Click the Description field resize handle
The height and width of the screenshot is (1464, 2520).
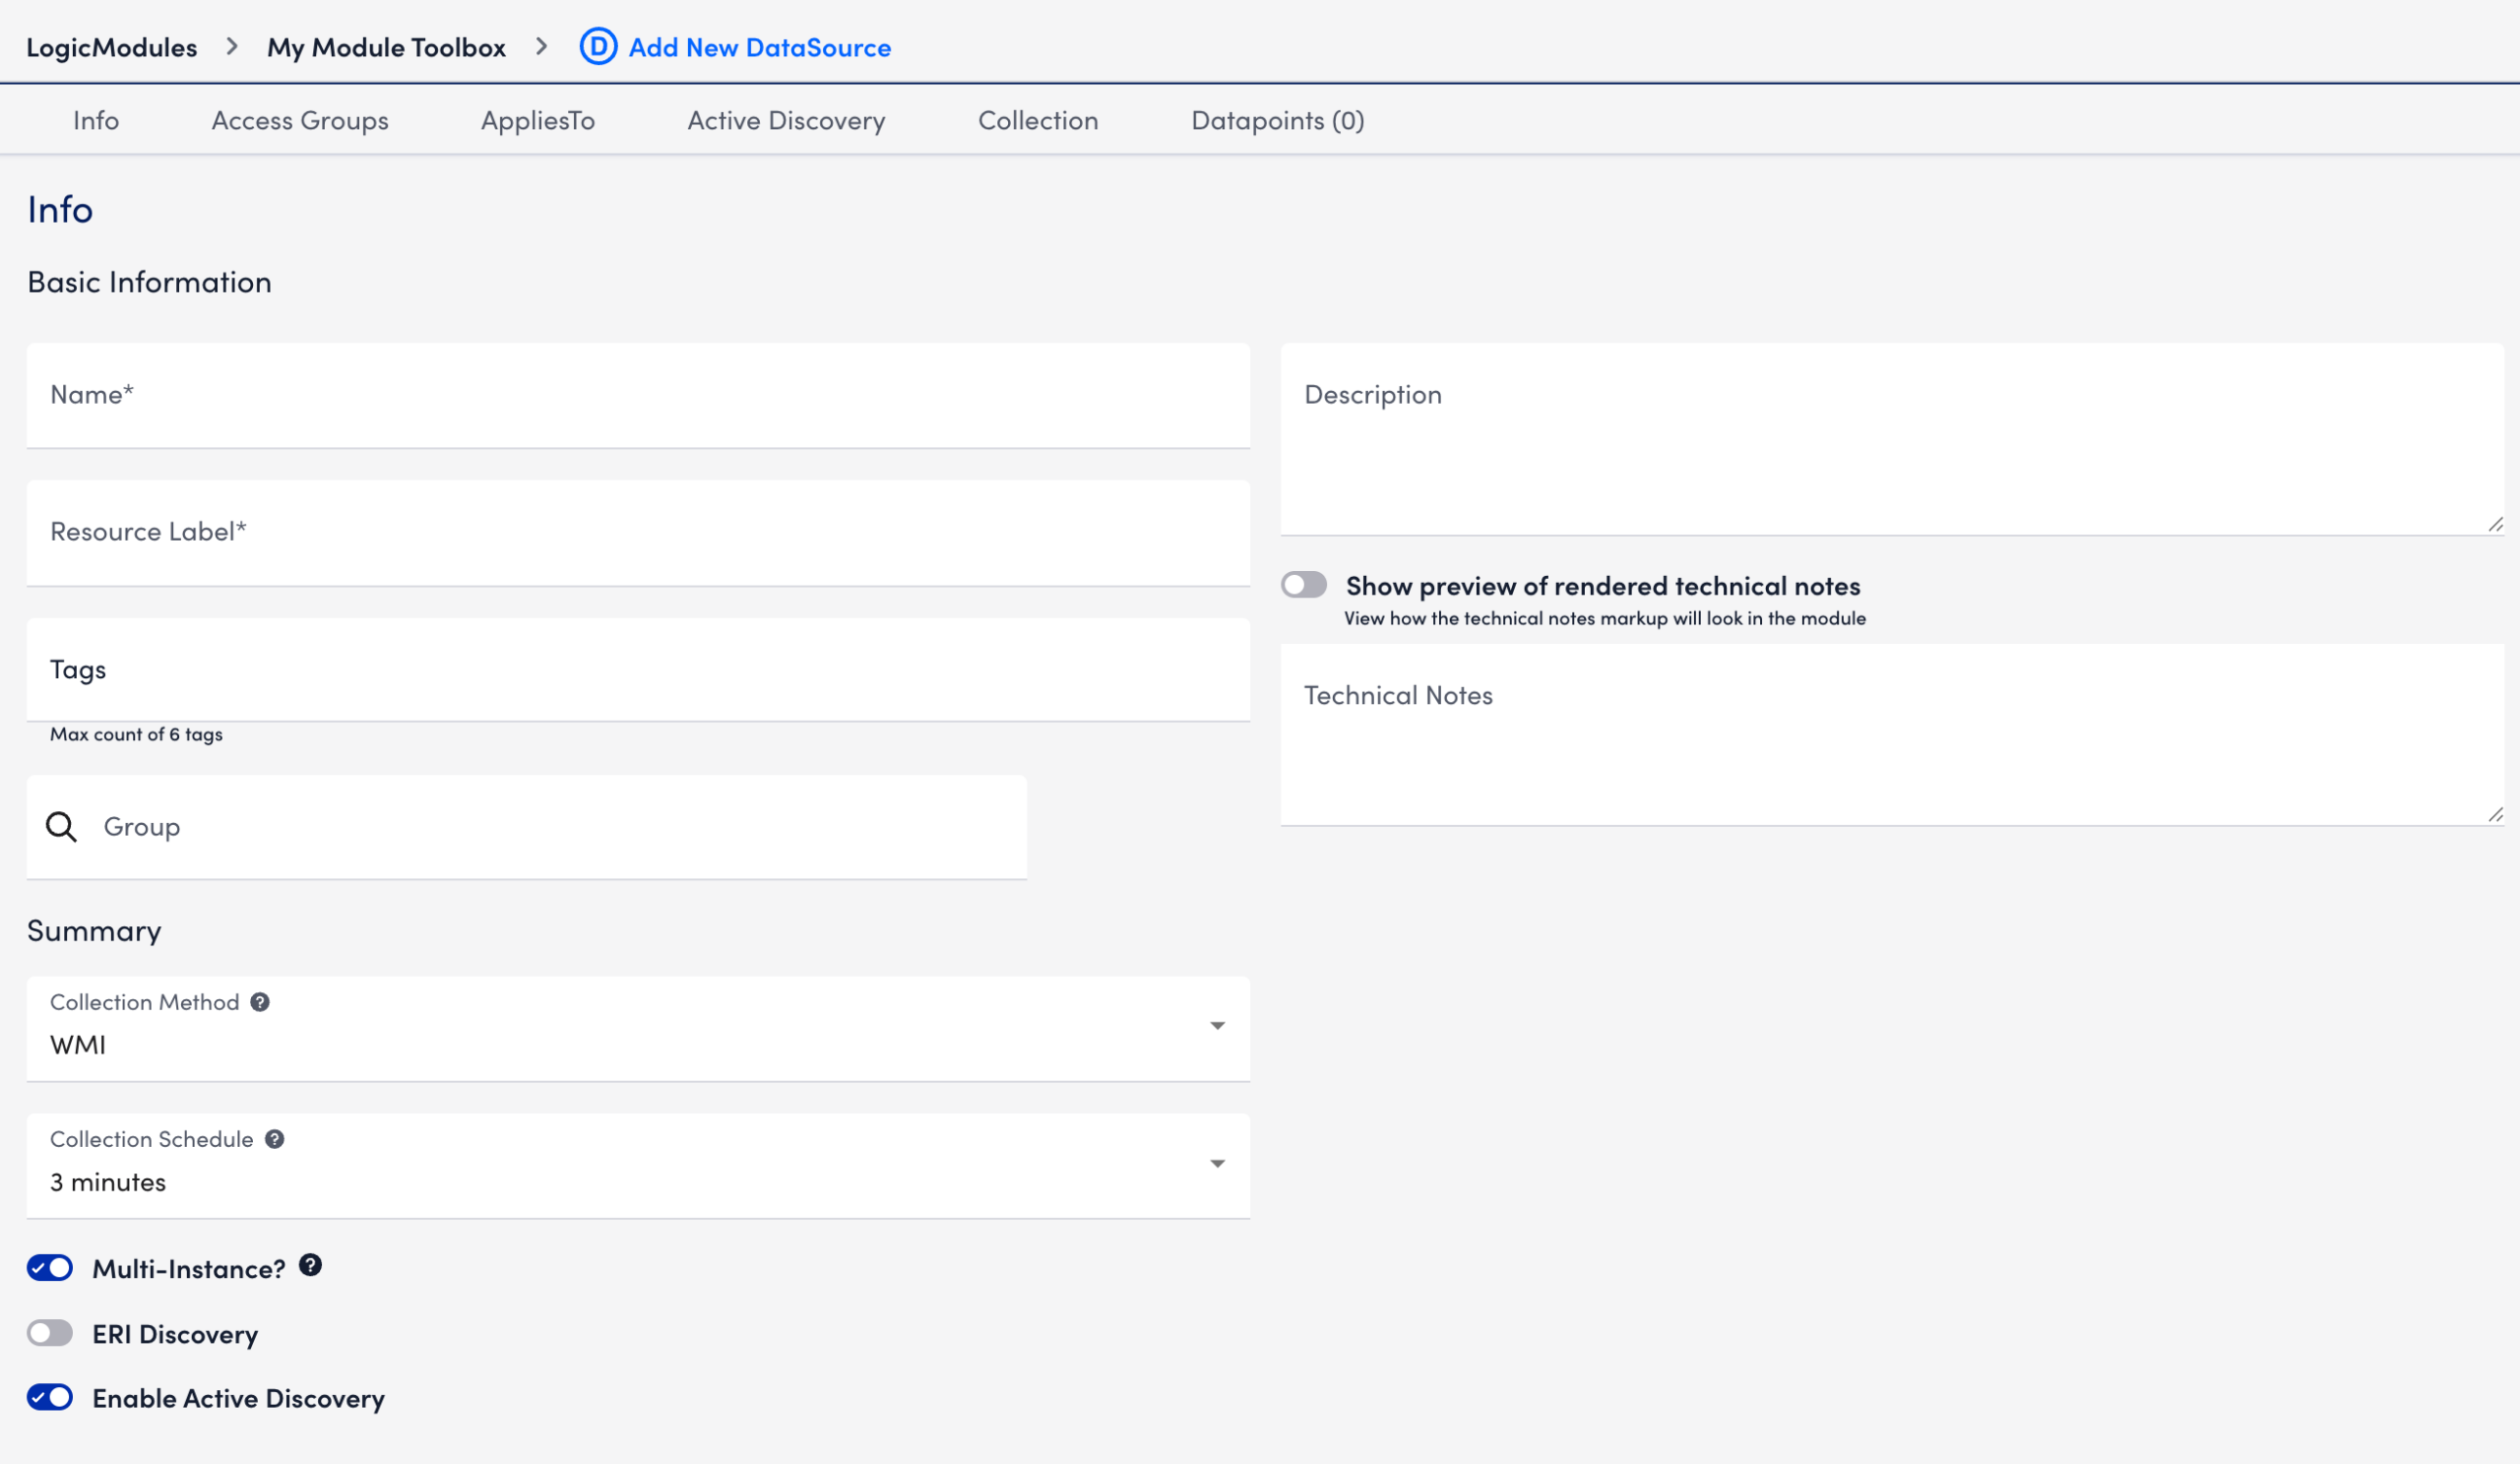point(2495,525)
